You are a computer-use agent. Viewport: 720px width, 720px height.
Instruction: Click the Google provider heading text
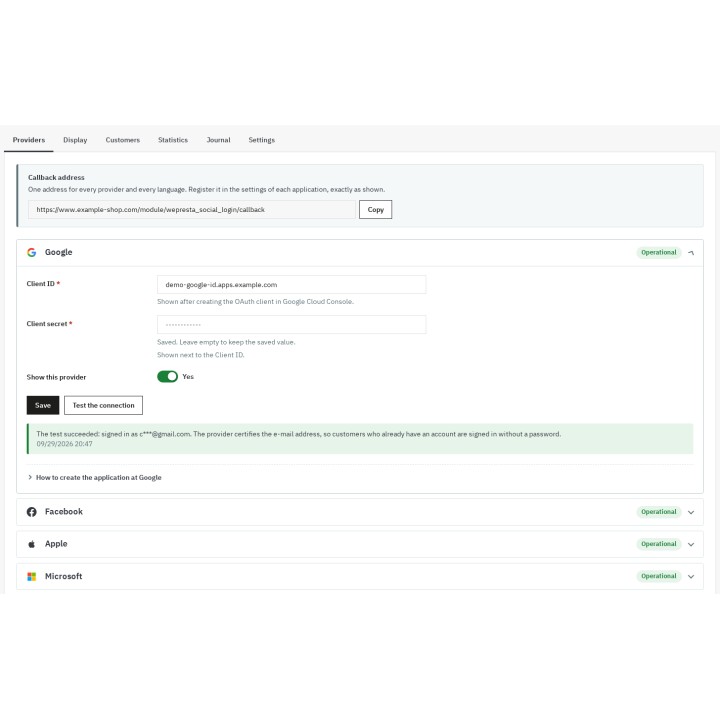pyautogui.click(x=58, y=253)
